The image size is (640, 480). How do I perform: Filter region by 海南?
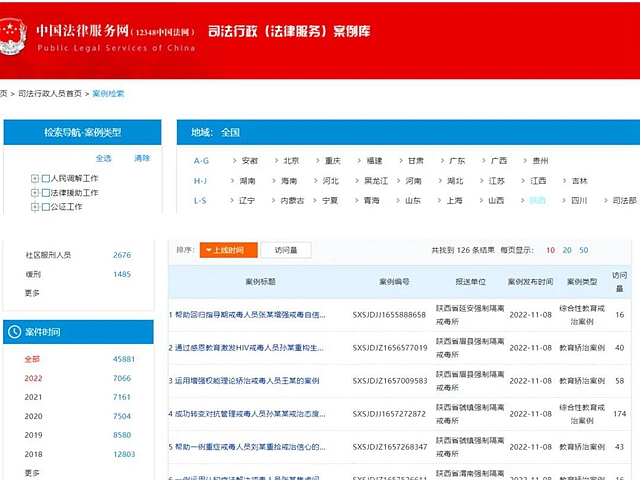(289, 181)
